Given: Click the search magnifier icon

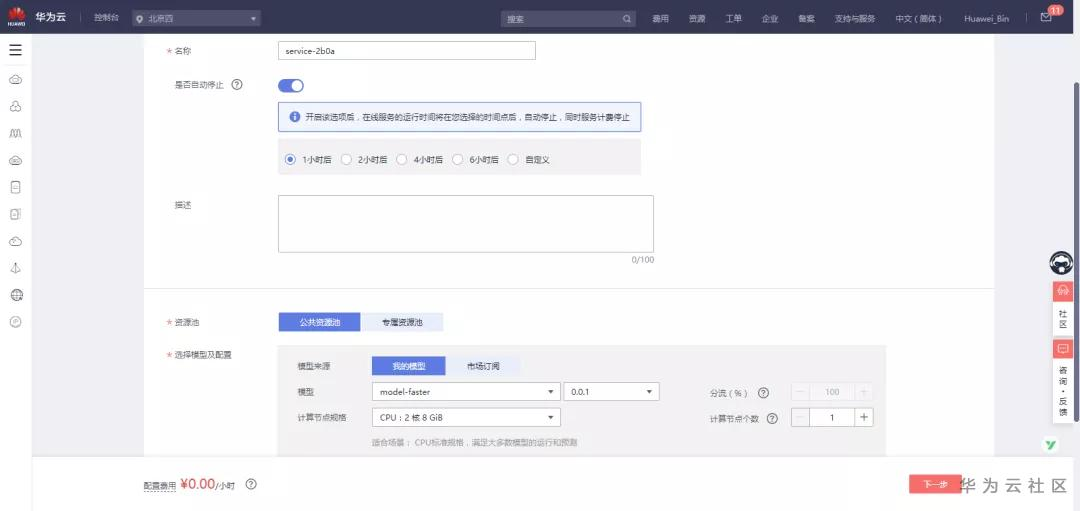Looking at the screenshot, I should point(627,19).
